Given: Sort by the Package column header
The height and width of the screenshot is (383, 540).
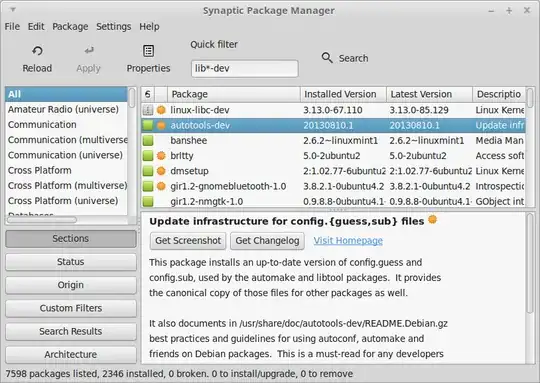Looking at the screenshot, I should point(234,94).
